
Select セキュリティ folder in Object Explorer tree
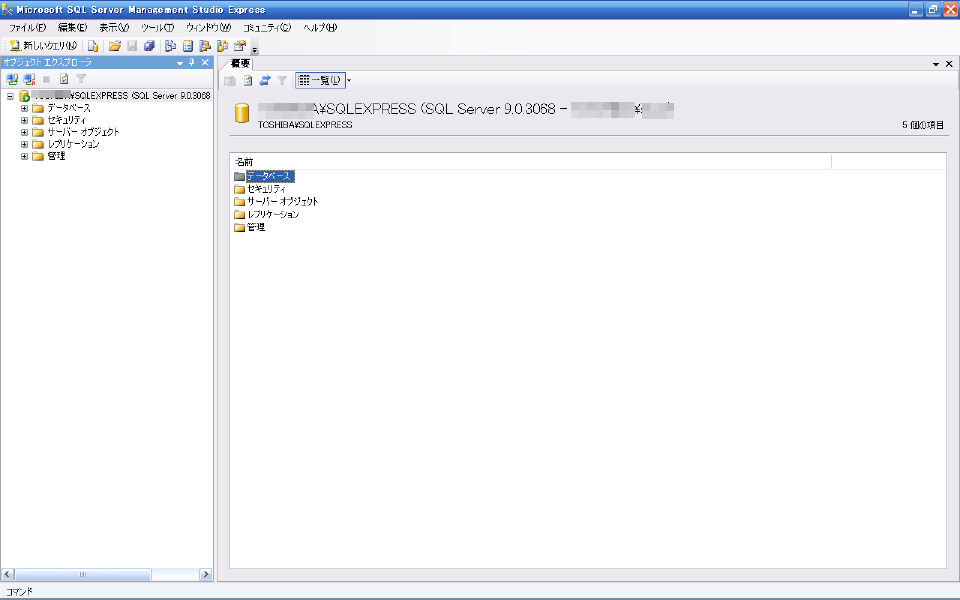pyautogui.click(x=67, y=120)
